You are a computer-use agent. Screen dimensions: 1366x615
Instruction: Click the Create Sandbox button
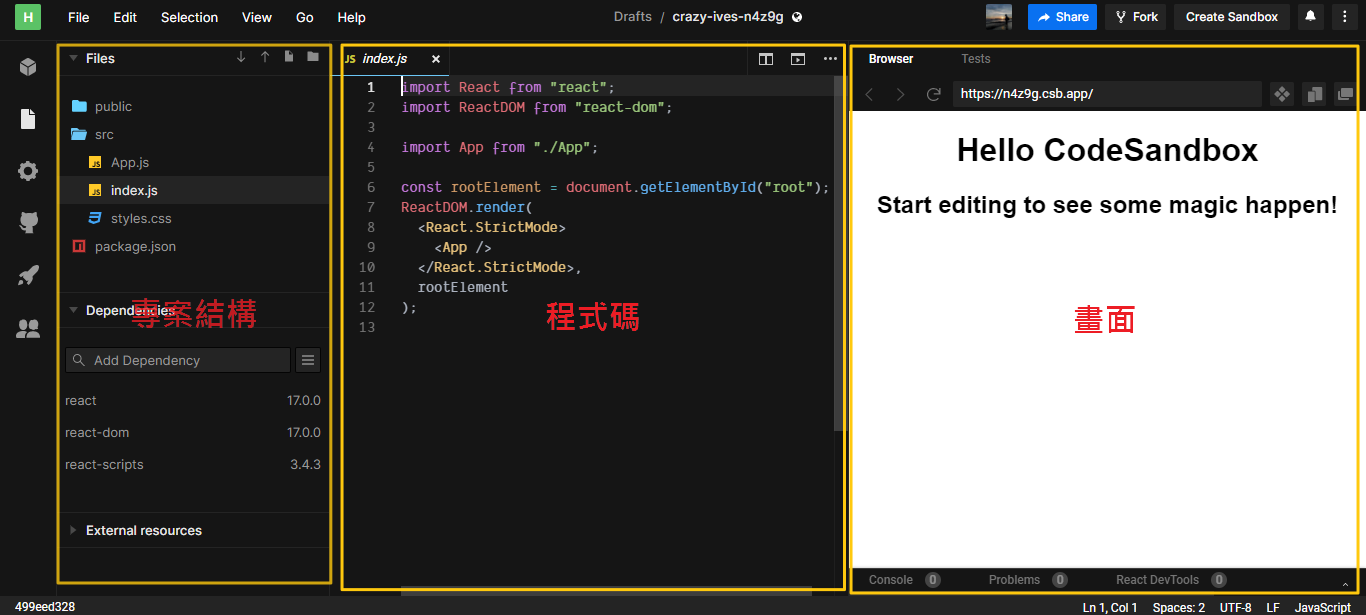coord(1232,17)
